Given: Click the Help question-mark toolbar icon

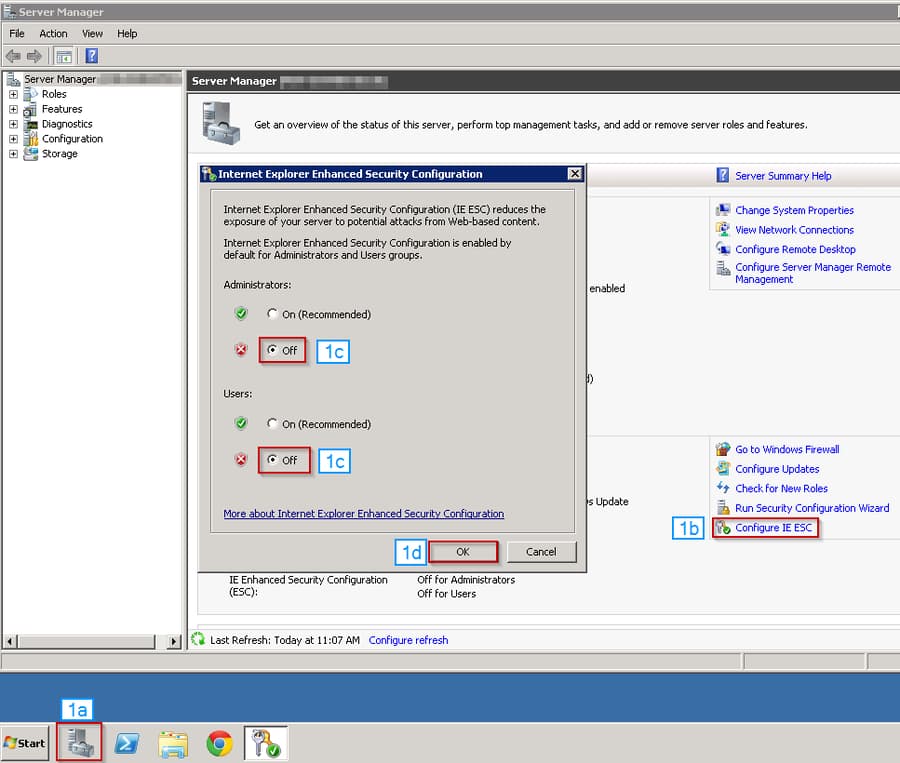Looking at the screenshot, I should click(91, 55).
